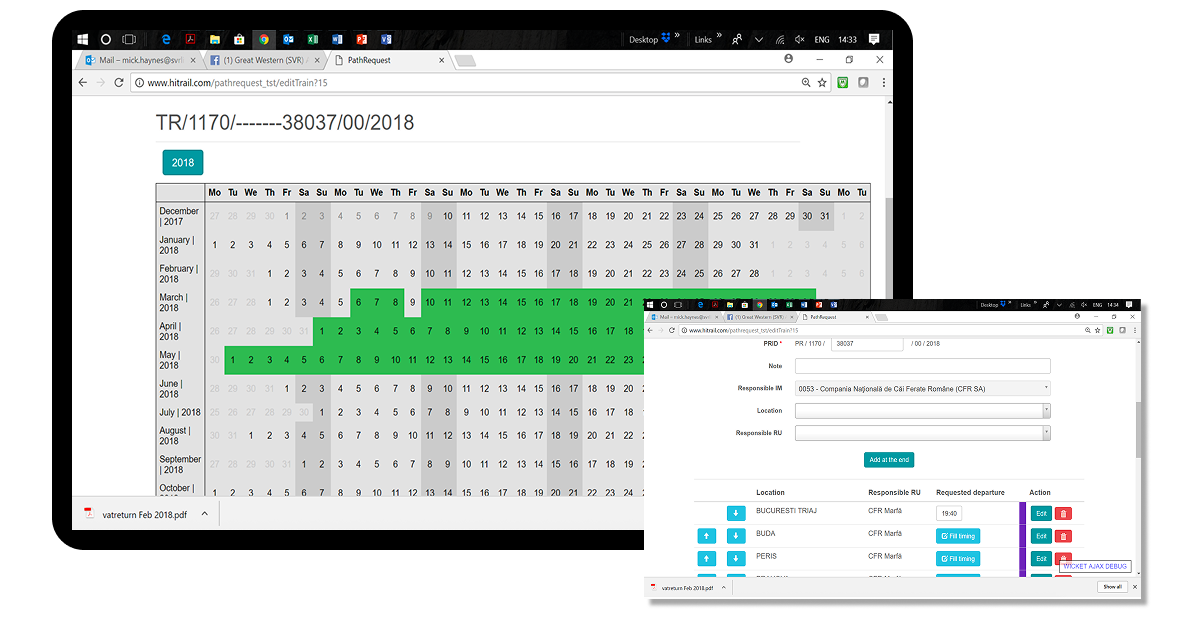
Task: Show hidden tray icons in large window taskbar
Action: pyautogui.click(x=759, y=40)
